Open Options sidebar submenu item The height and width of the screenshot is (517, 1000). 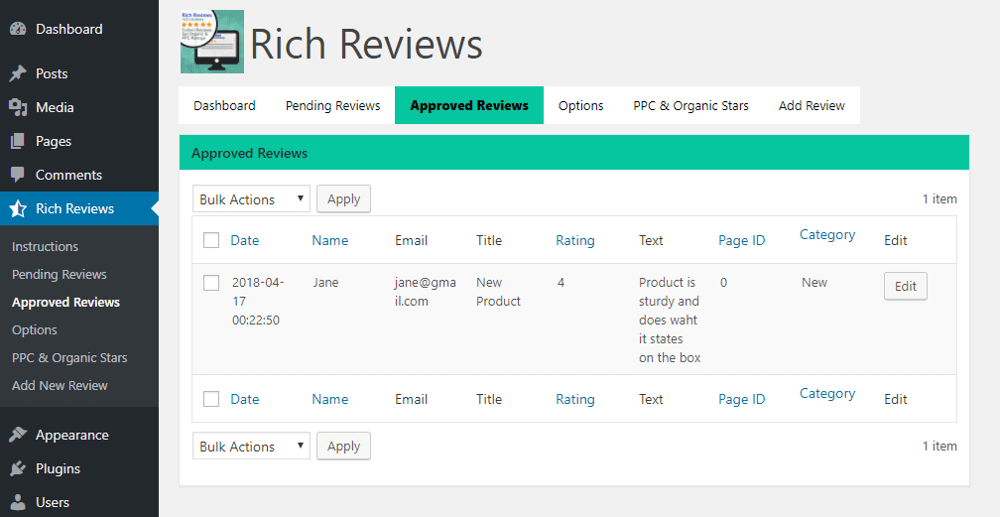click(x=34, y=330)
